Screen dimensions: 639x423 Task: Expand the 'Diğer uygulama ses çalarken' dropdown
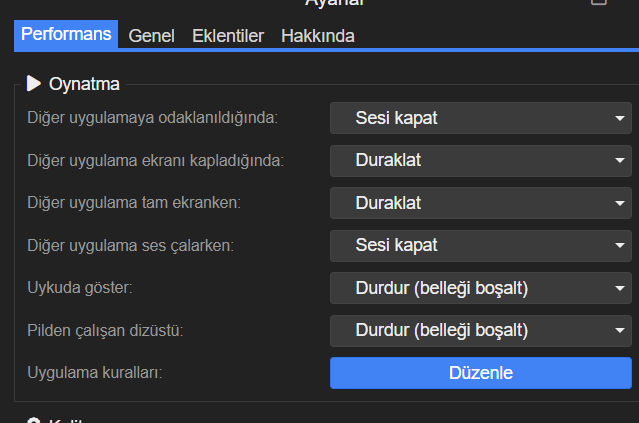pyautogui.click(x=480, y=245)
